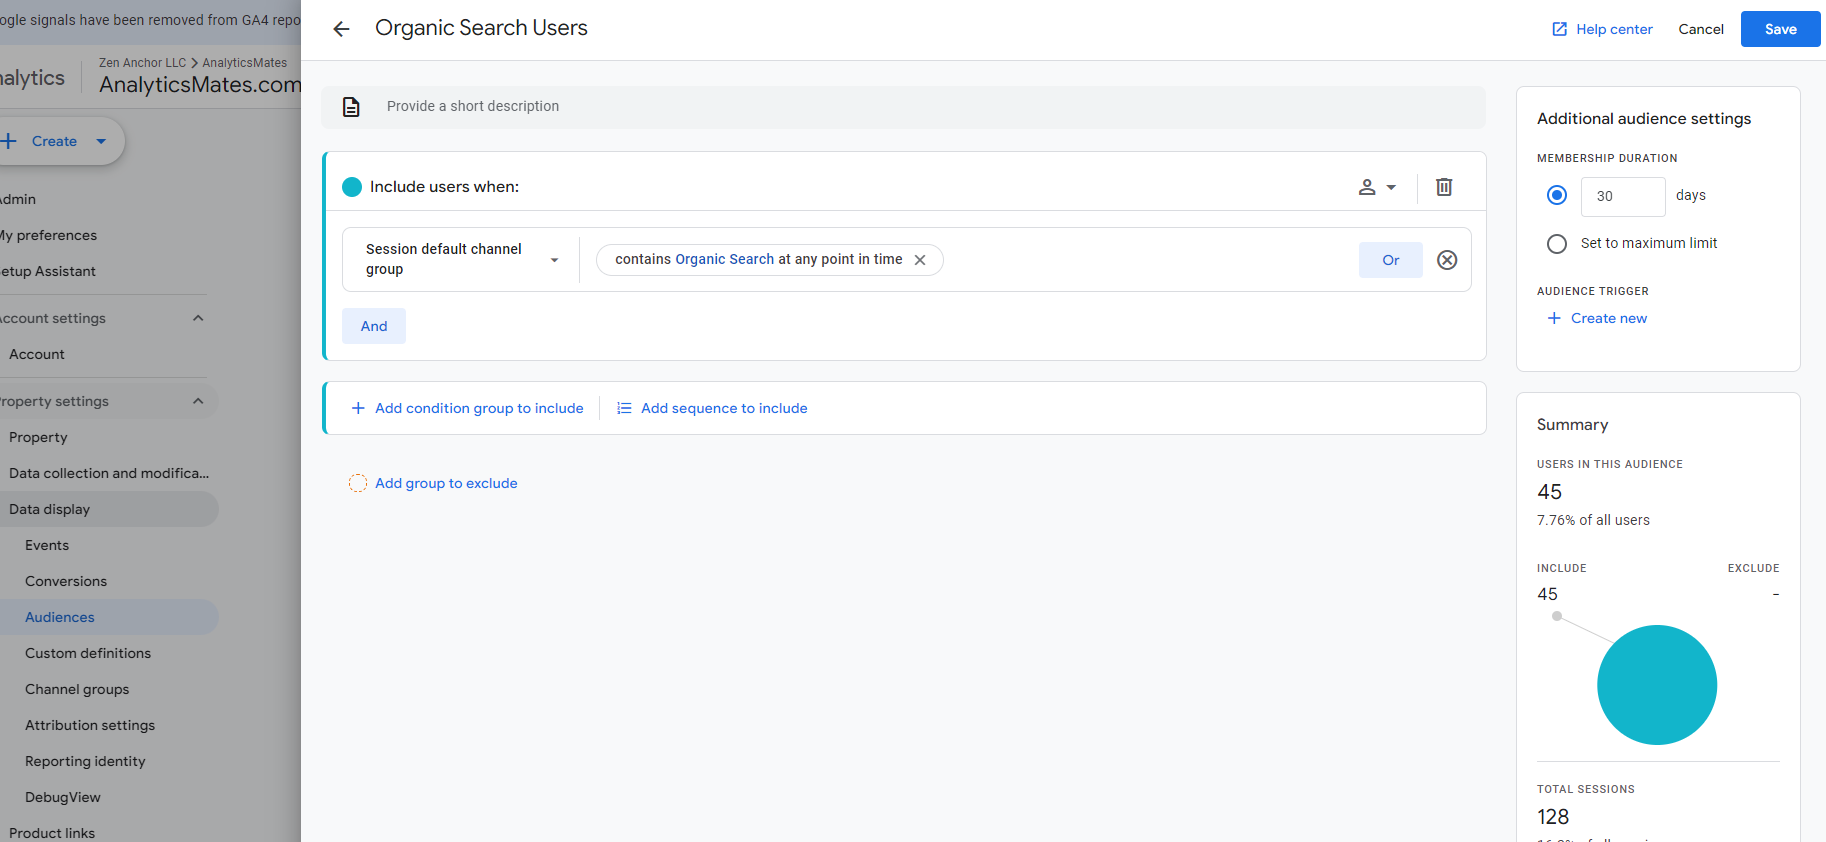Collapse Account settings section
Screen dimensions: 1826x842
[198, 318]
